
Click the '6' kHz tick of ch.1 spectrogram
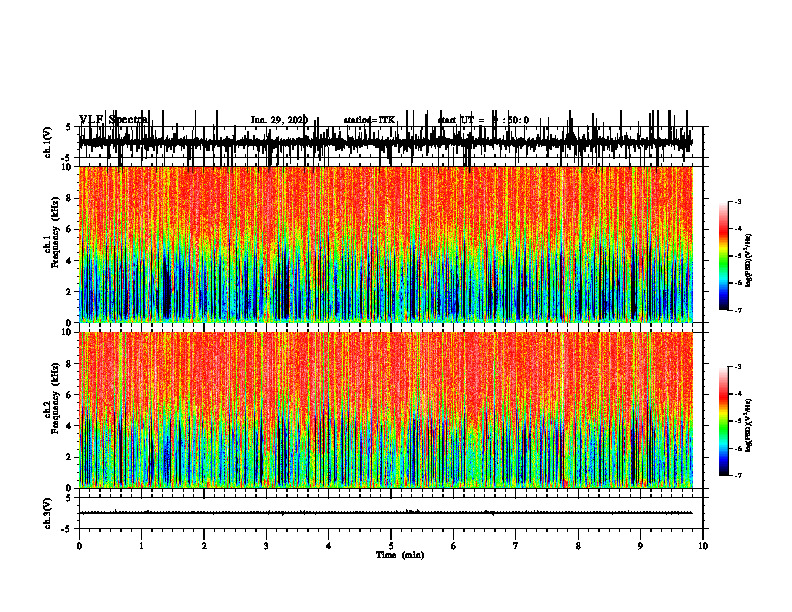70,229
